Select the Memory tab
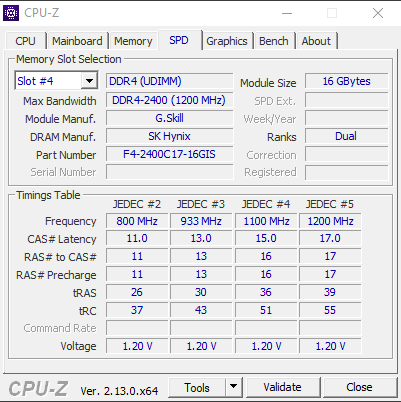This screenshot has height=402, width=401. click(x=133, y=41)
